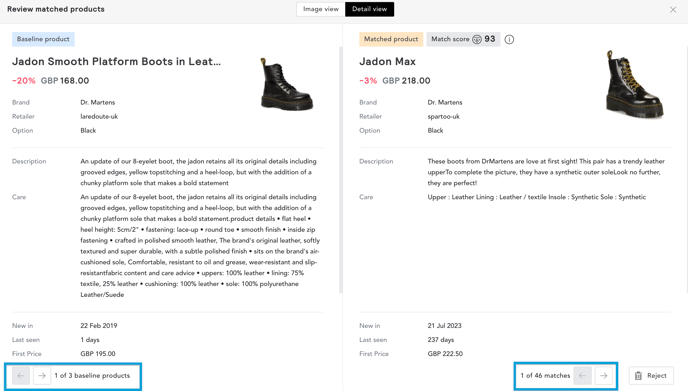
Task: Click the match score badge icon
Action: point(477,39)
